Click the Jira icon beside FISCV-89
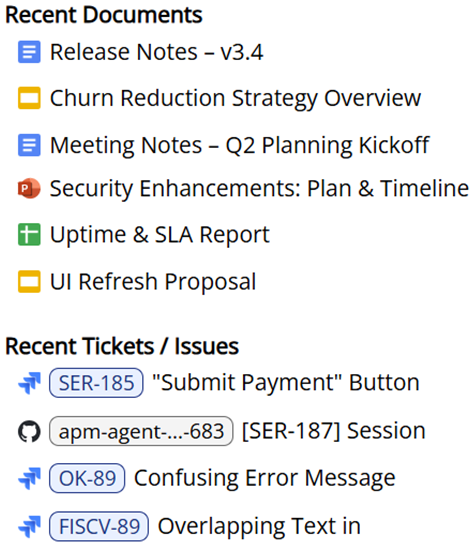Screen dimensions: 475x547 point(29,526)
